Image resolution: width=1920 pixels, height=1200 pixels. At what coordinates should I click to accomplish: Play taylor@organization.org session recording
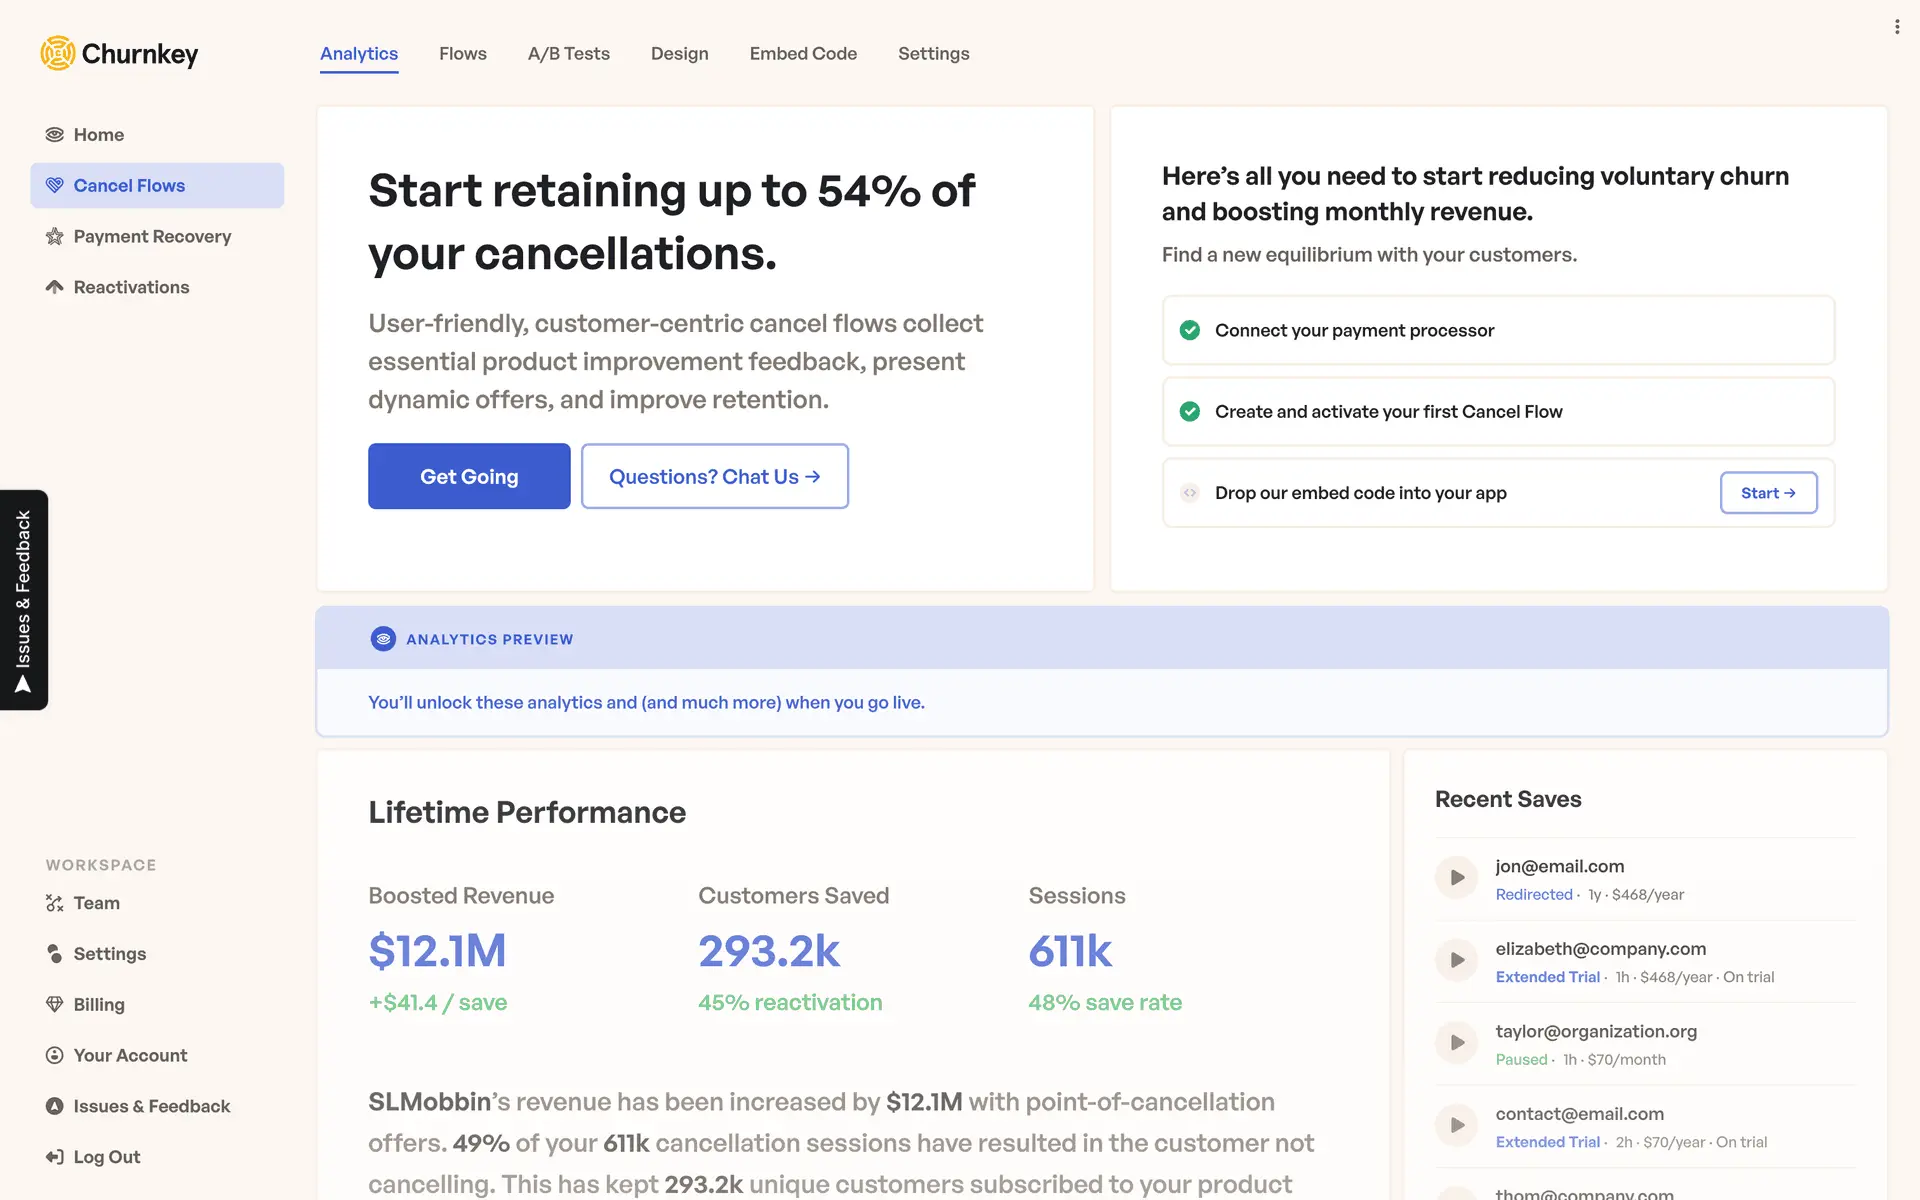1457,1043
